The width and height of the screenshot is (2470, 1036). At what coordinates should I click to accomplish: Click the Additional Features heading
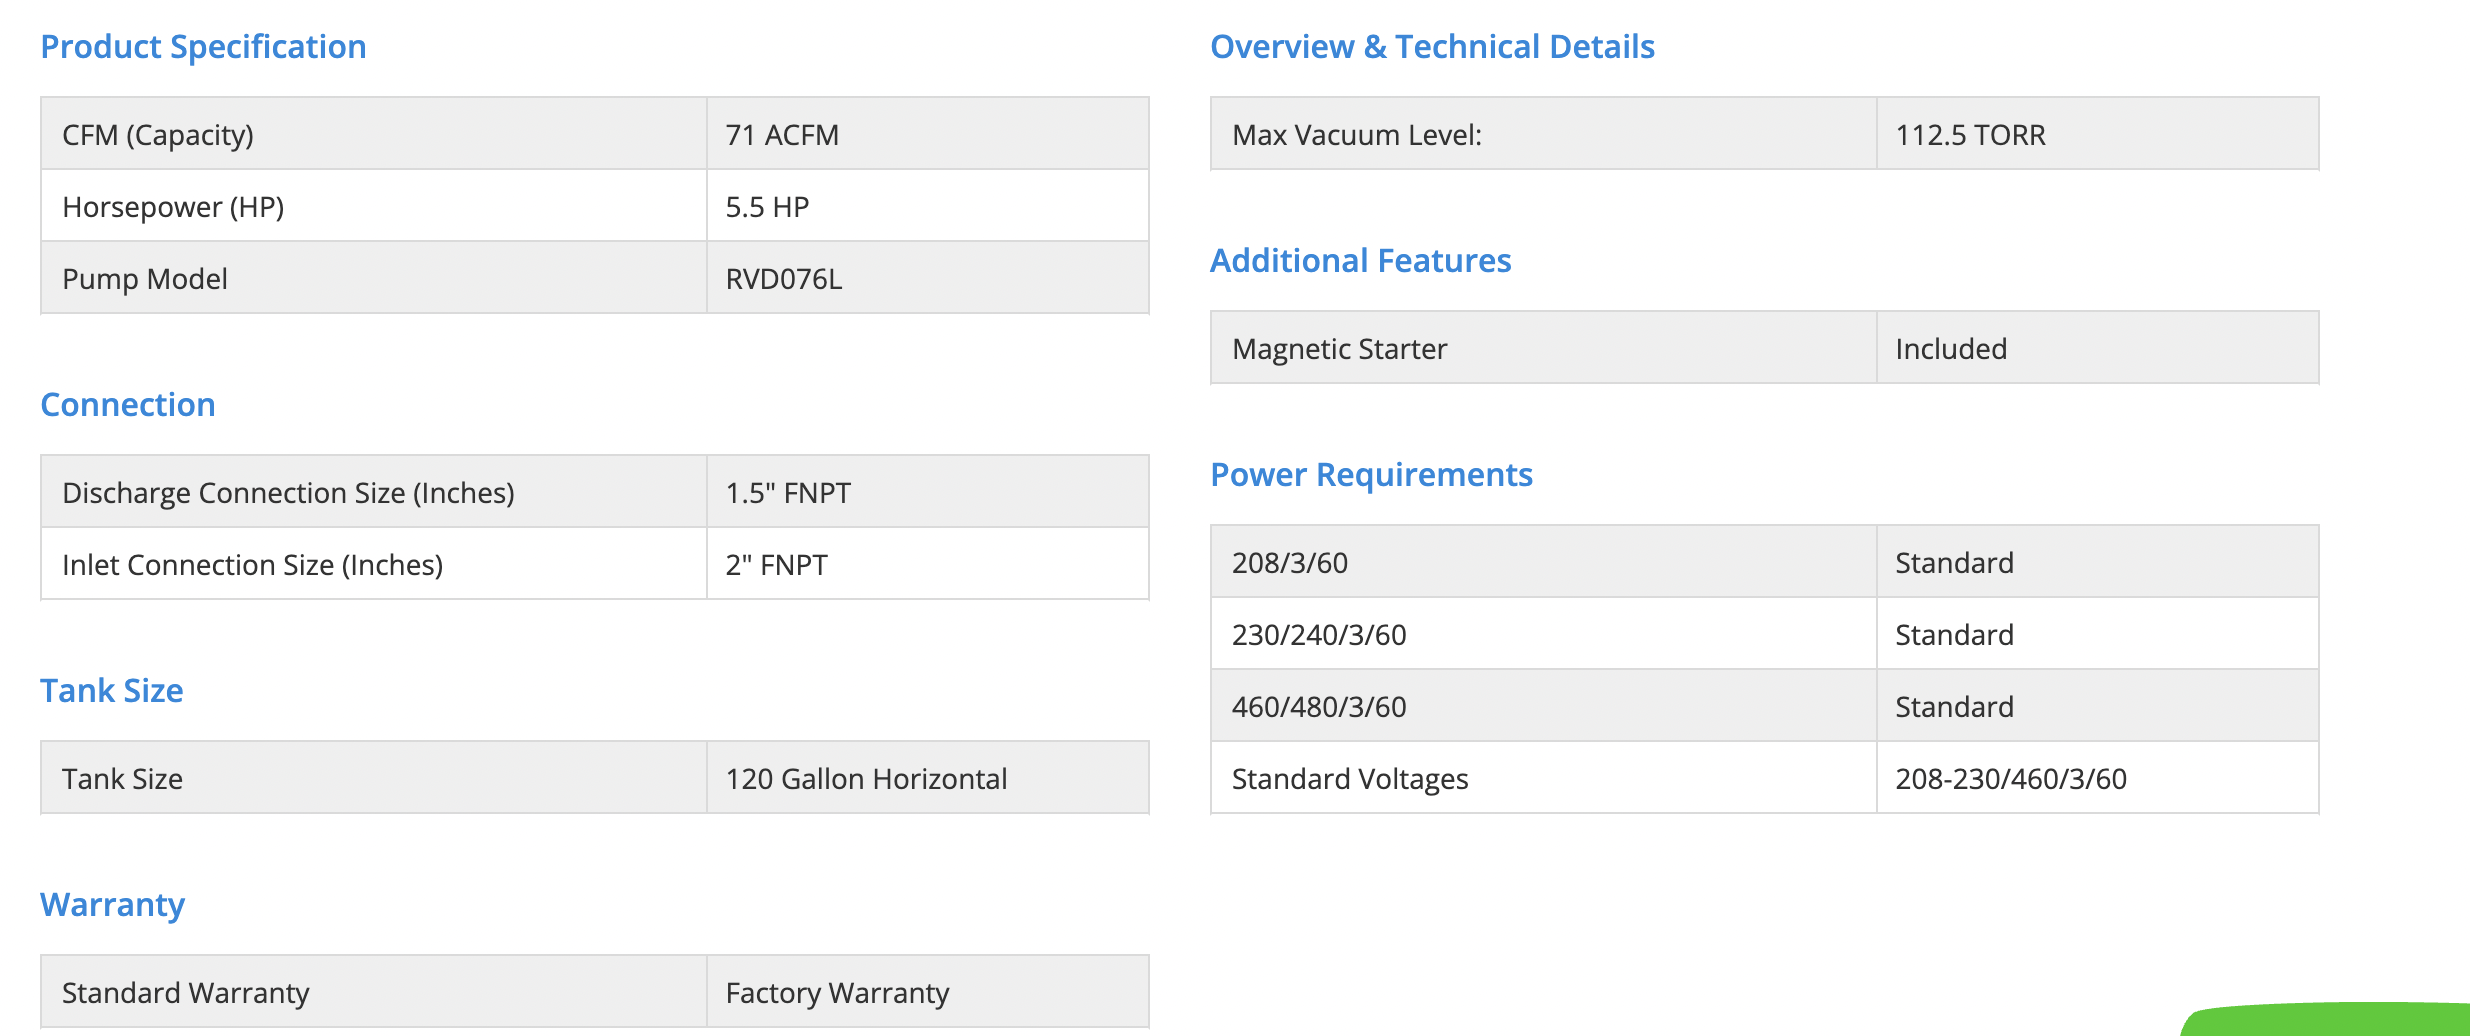click(x=1360, y=261)
